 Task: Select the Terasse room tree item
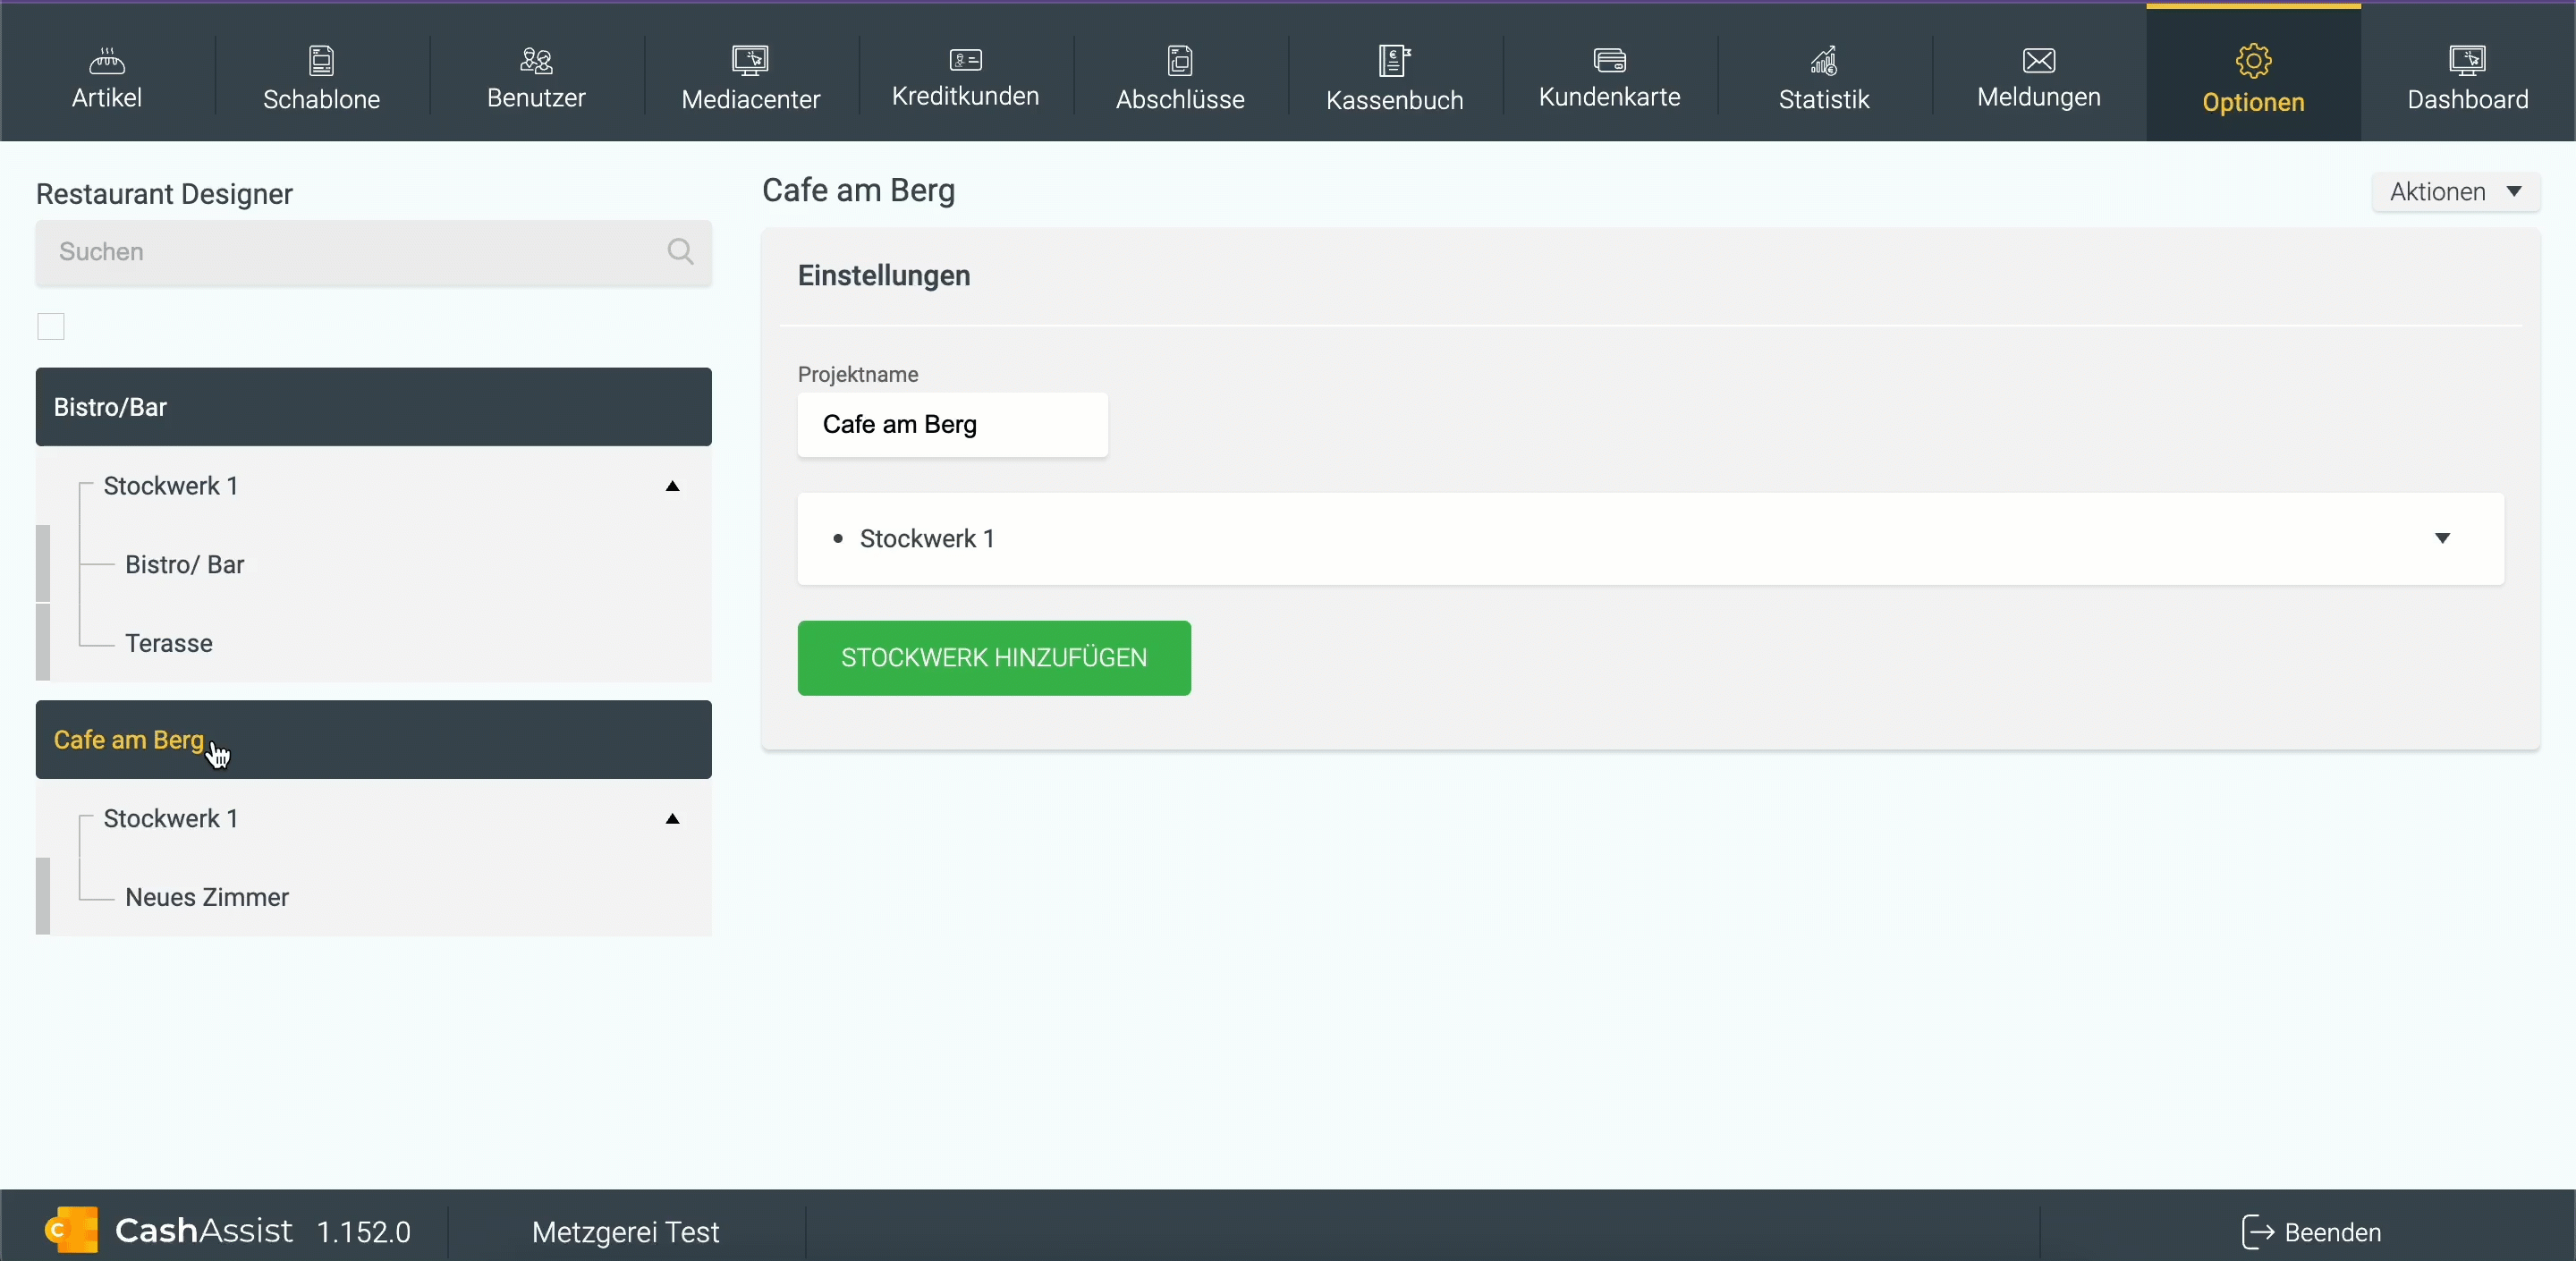(x=169, y=643)
